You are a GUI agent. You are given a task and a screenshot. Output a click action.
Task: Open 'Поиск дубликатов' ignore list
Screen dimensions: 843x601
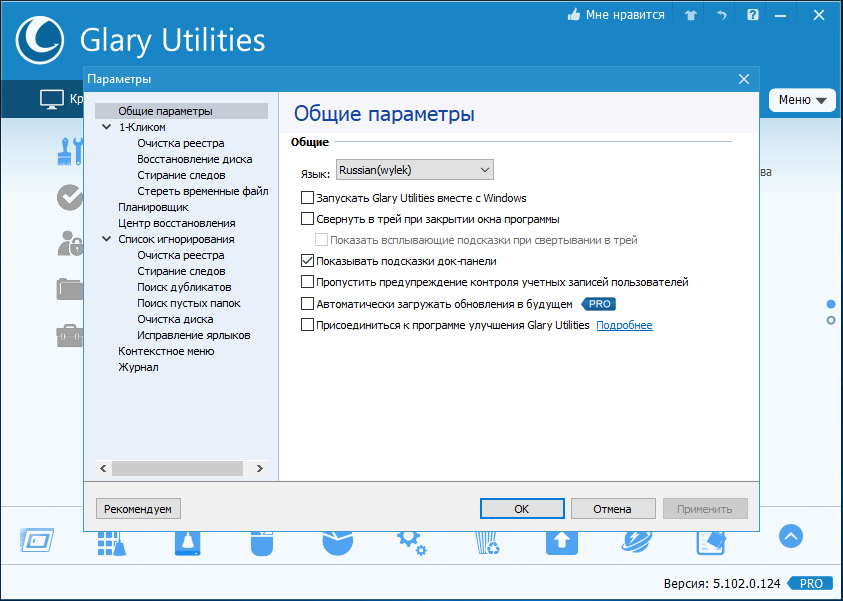[x=184, y=287]
